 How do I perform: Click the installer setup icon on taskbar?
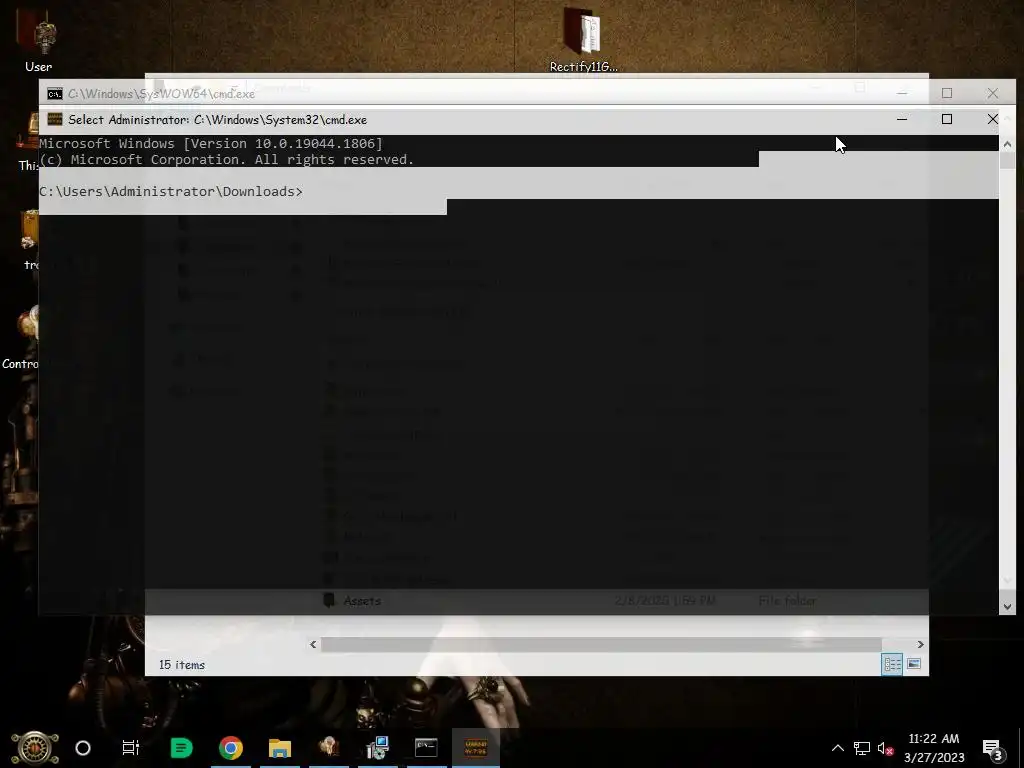[377, 748]
